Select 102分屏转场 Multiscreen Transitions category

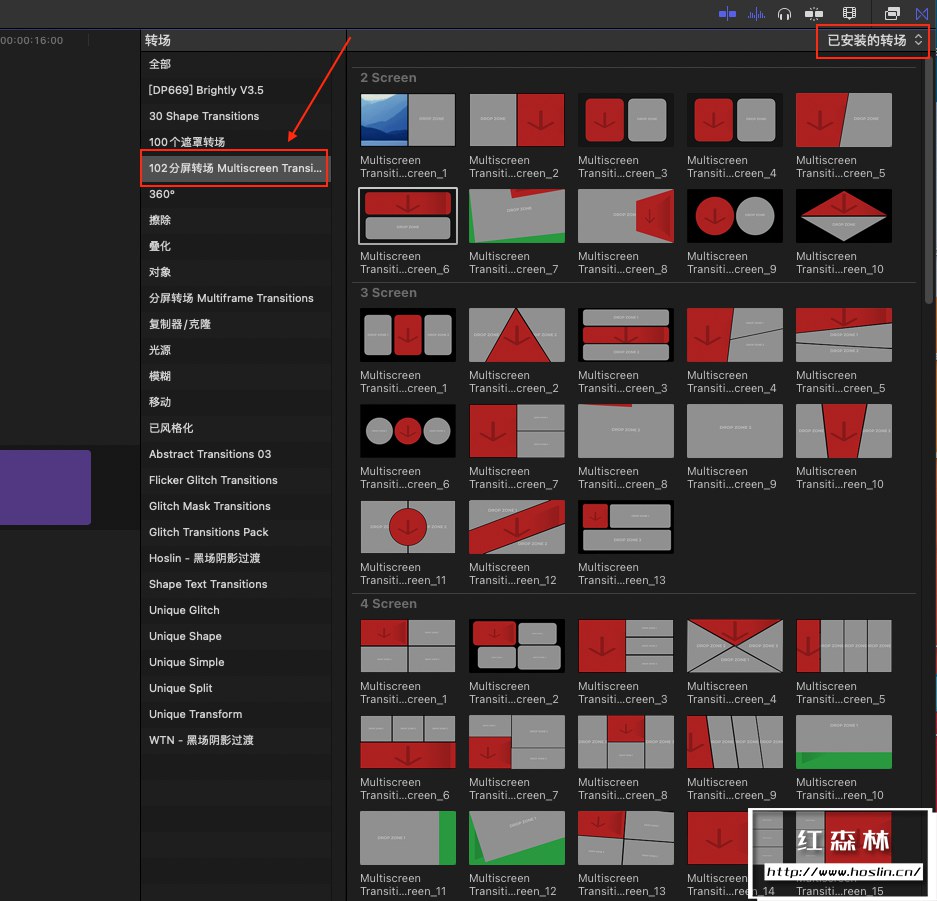(x=235, y=168)
